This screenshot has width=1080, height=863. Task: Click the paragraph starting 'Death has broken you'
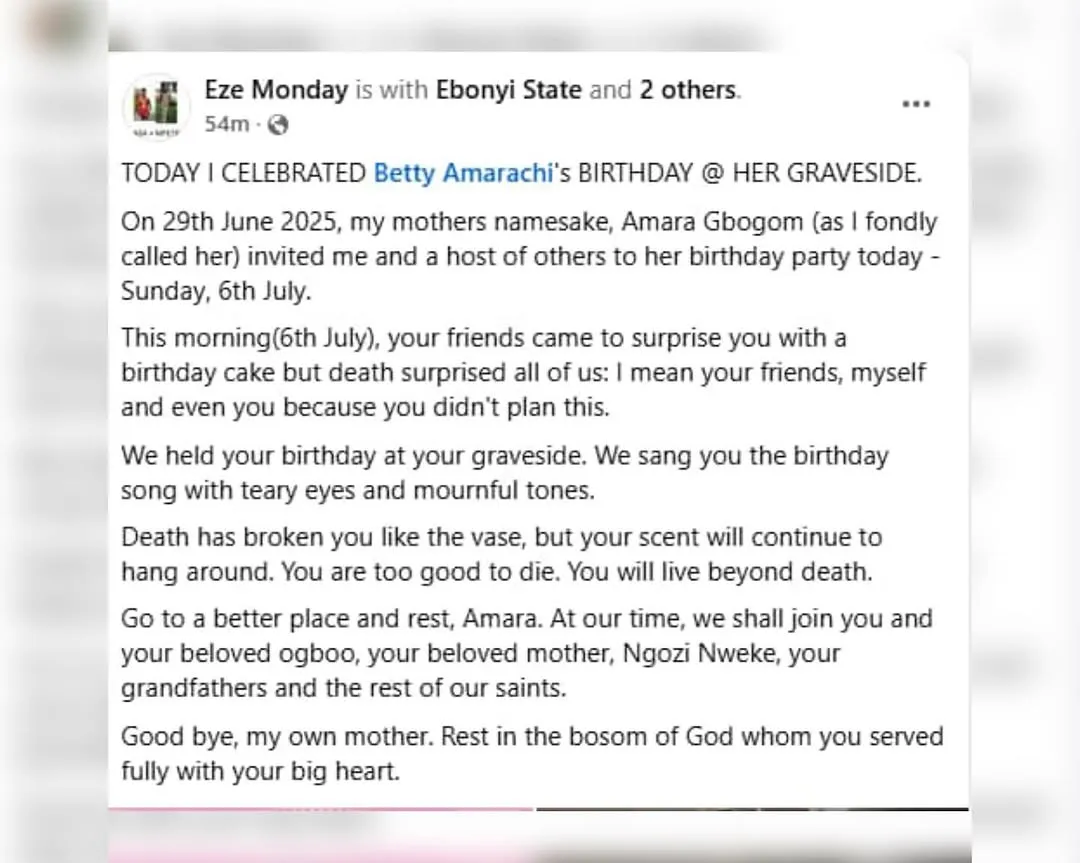pyautogui.click(x=501, y=555)
